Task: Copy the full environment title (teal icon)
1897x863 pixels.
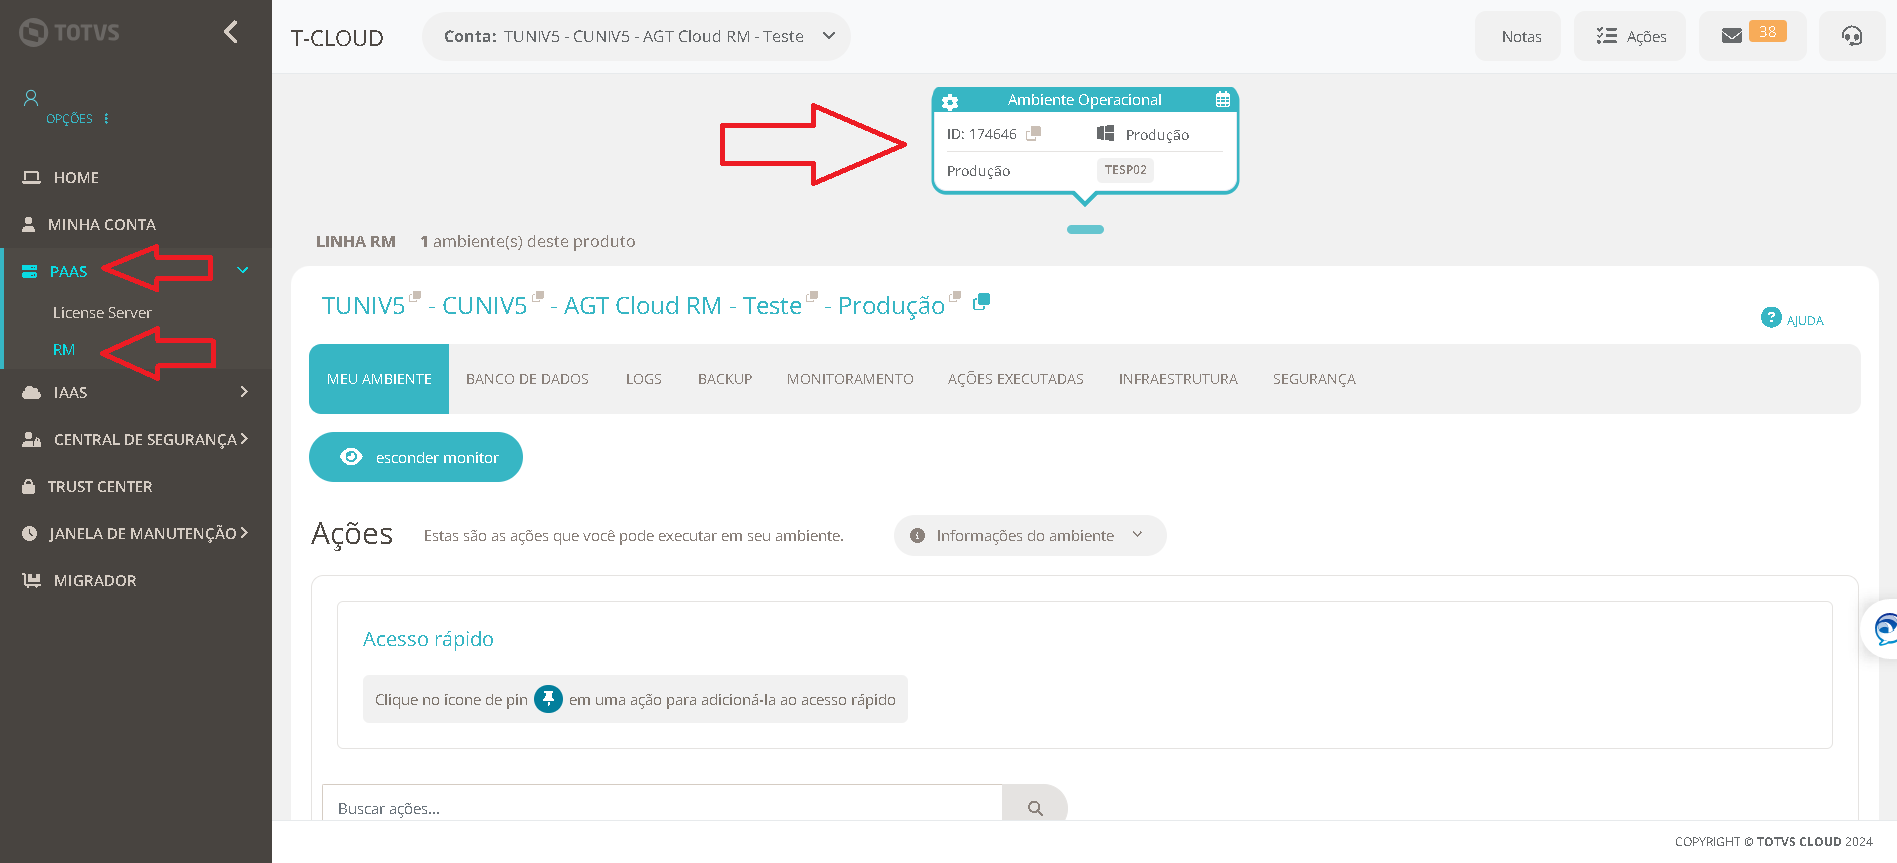Action: [x=982, y=301]
